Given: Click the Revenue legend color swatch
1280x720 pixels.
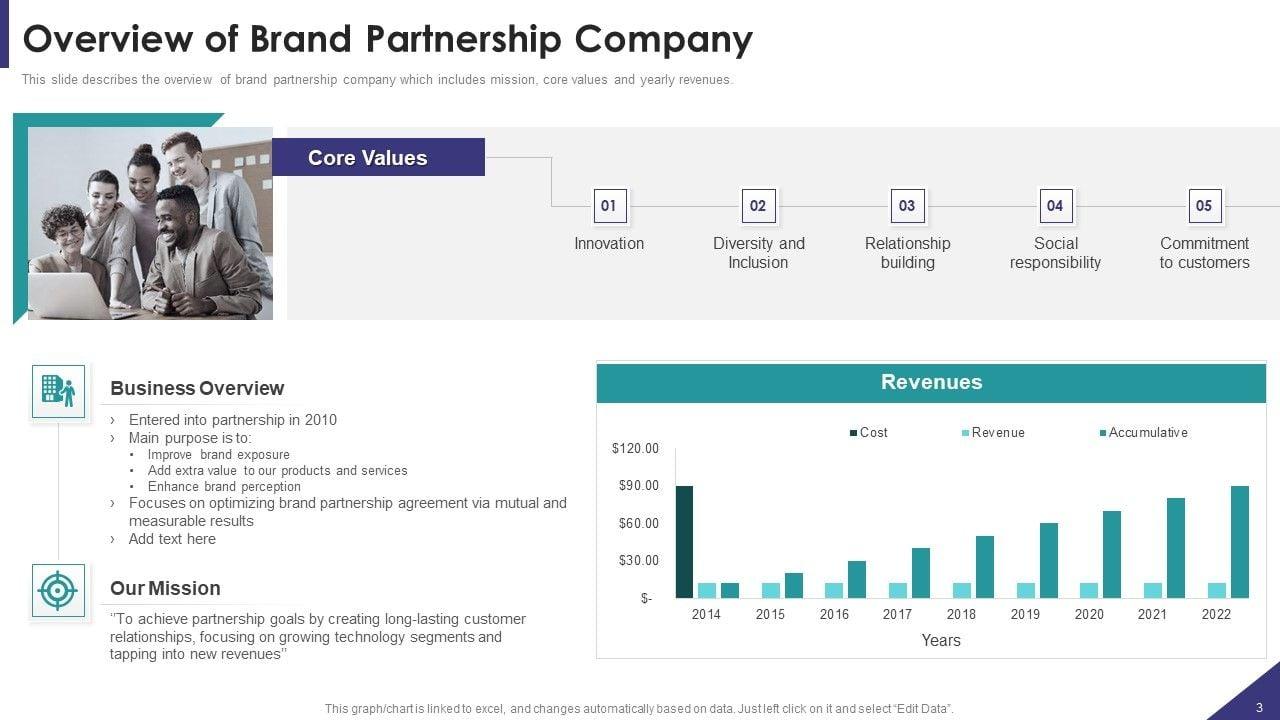Looking at the screenshot, I should 965,433.
